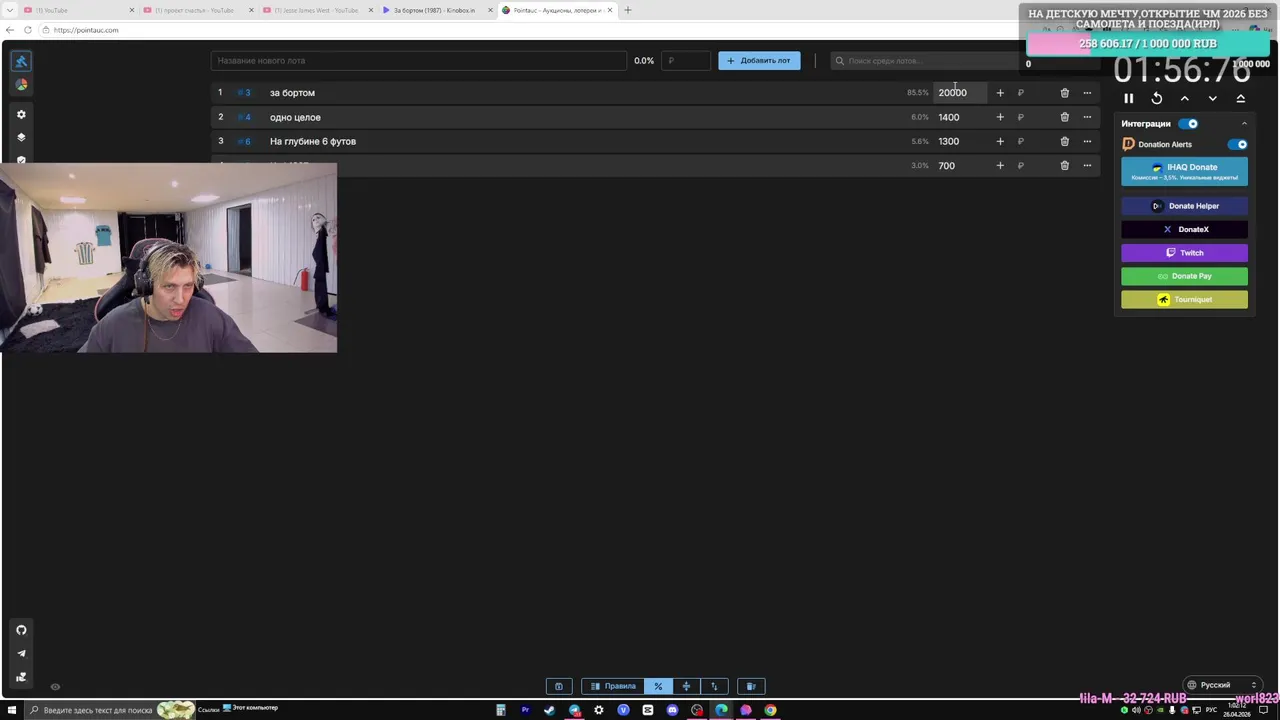
Task: Click plus icon in the 700 lot row
Action: click(x=1000, y=165)
